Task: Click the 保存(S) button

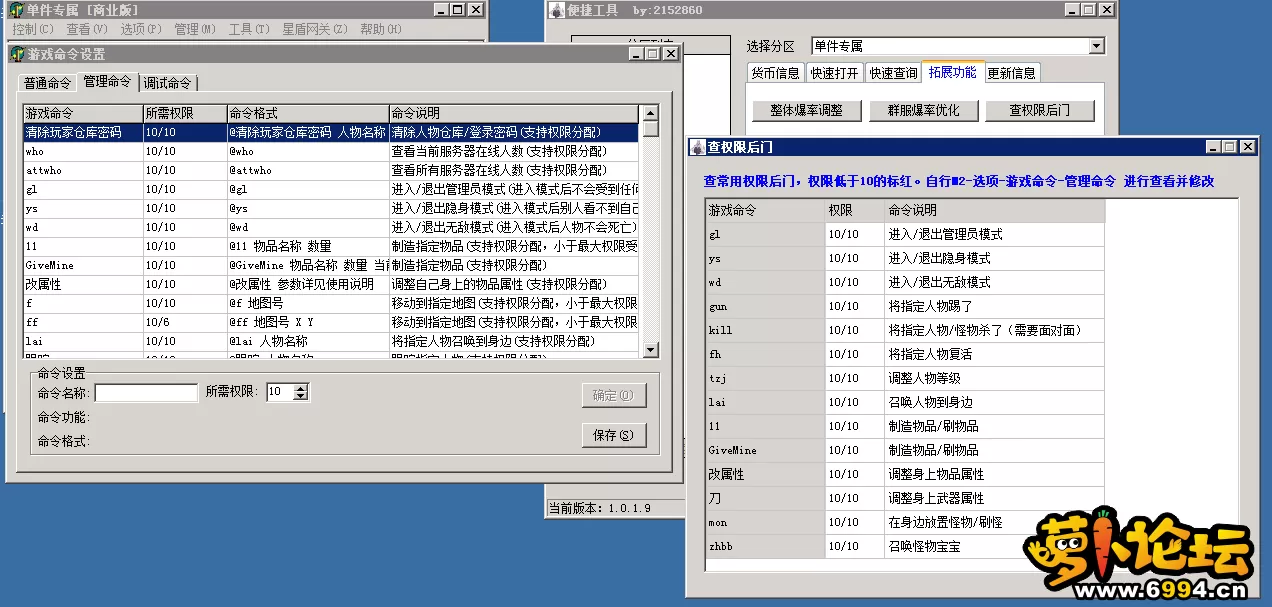Action: pos(613,435)
